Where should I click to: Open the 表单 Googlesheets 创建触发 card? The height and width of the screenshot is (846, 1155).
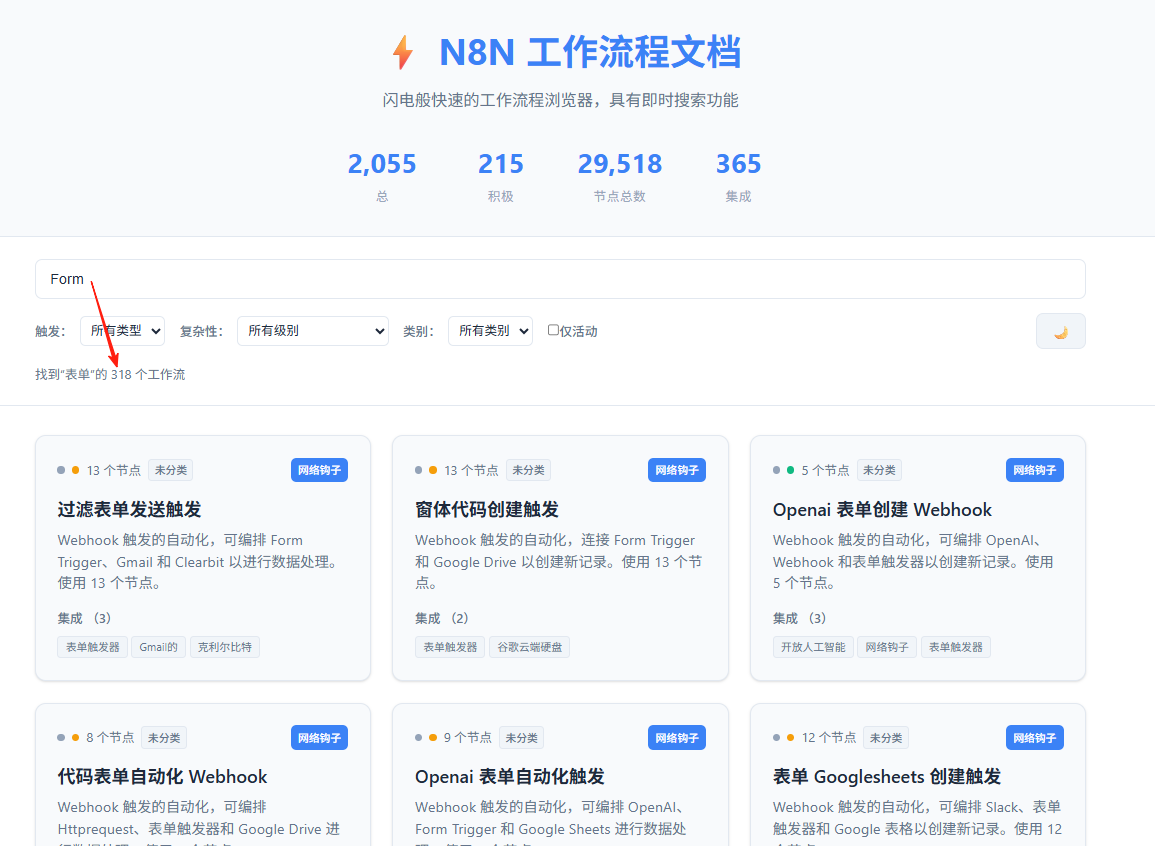click(x=917, y=775)
